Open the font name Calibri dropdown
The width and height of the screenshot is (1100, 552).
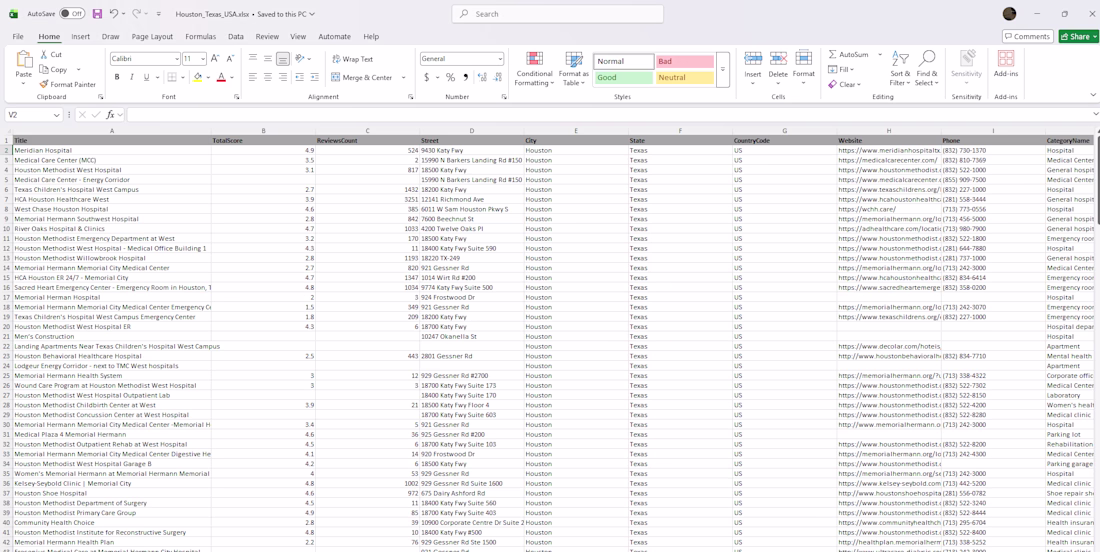tap(176, 59)
